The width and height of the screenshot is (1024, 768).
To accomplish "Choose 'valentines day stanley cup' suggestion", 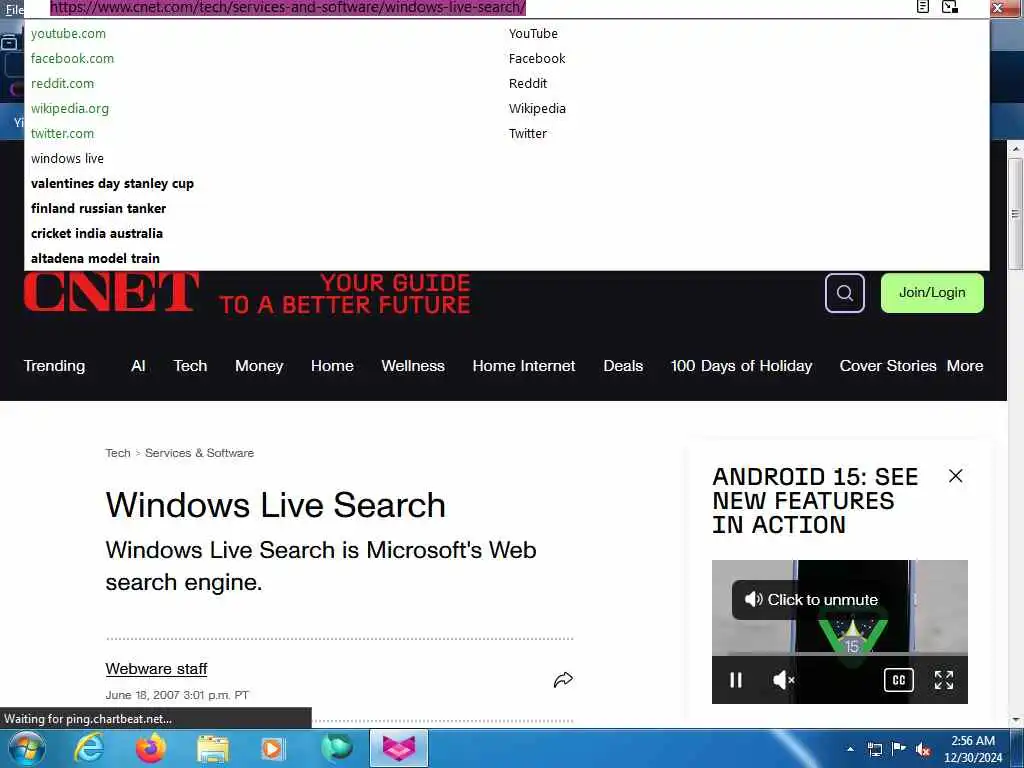I will 507,184.
